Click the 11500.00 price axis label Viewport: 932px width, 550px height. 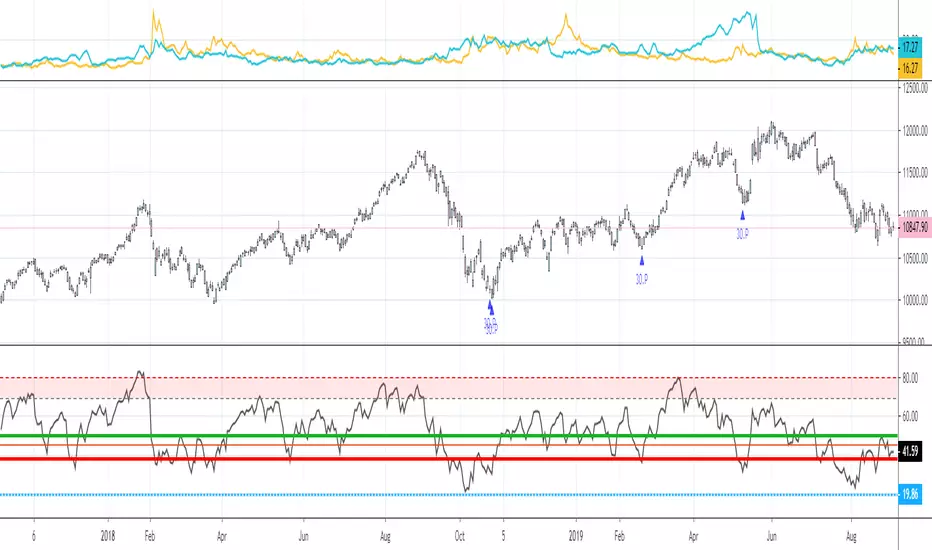(915, 173)
